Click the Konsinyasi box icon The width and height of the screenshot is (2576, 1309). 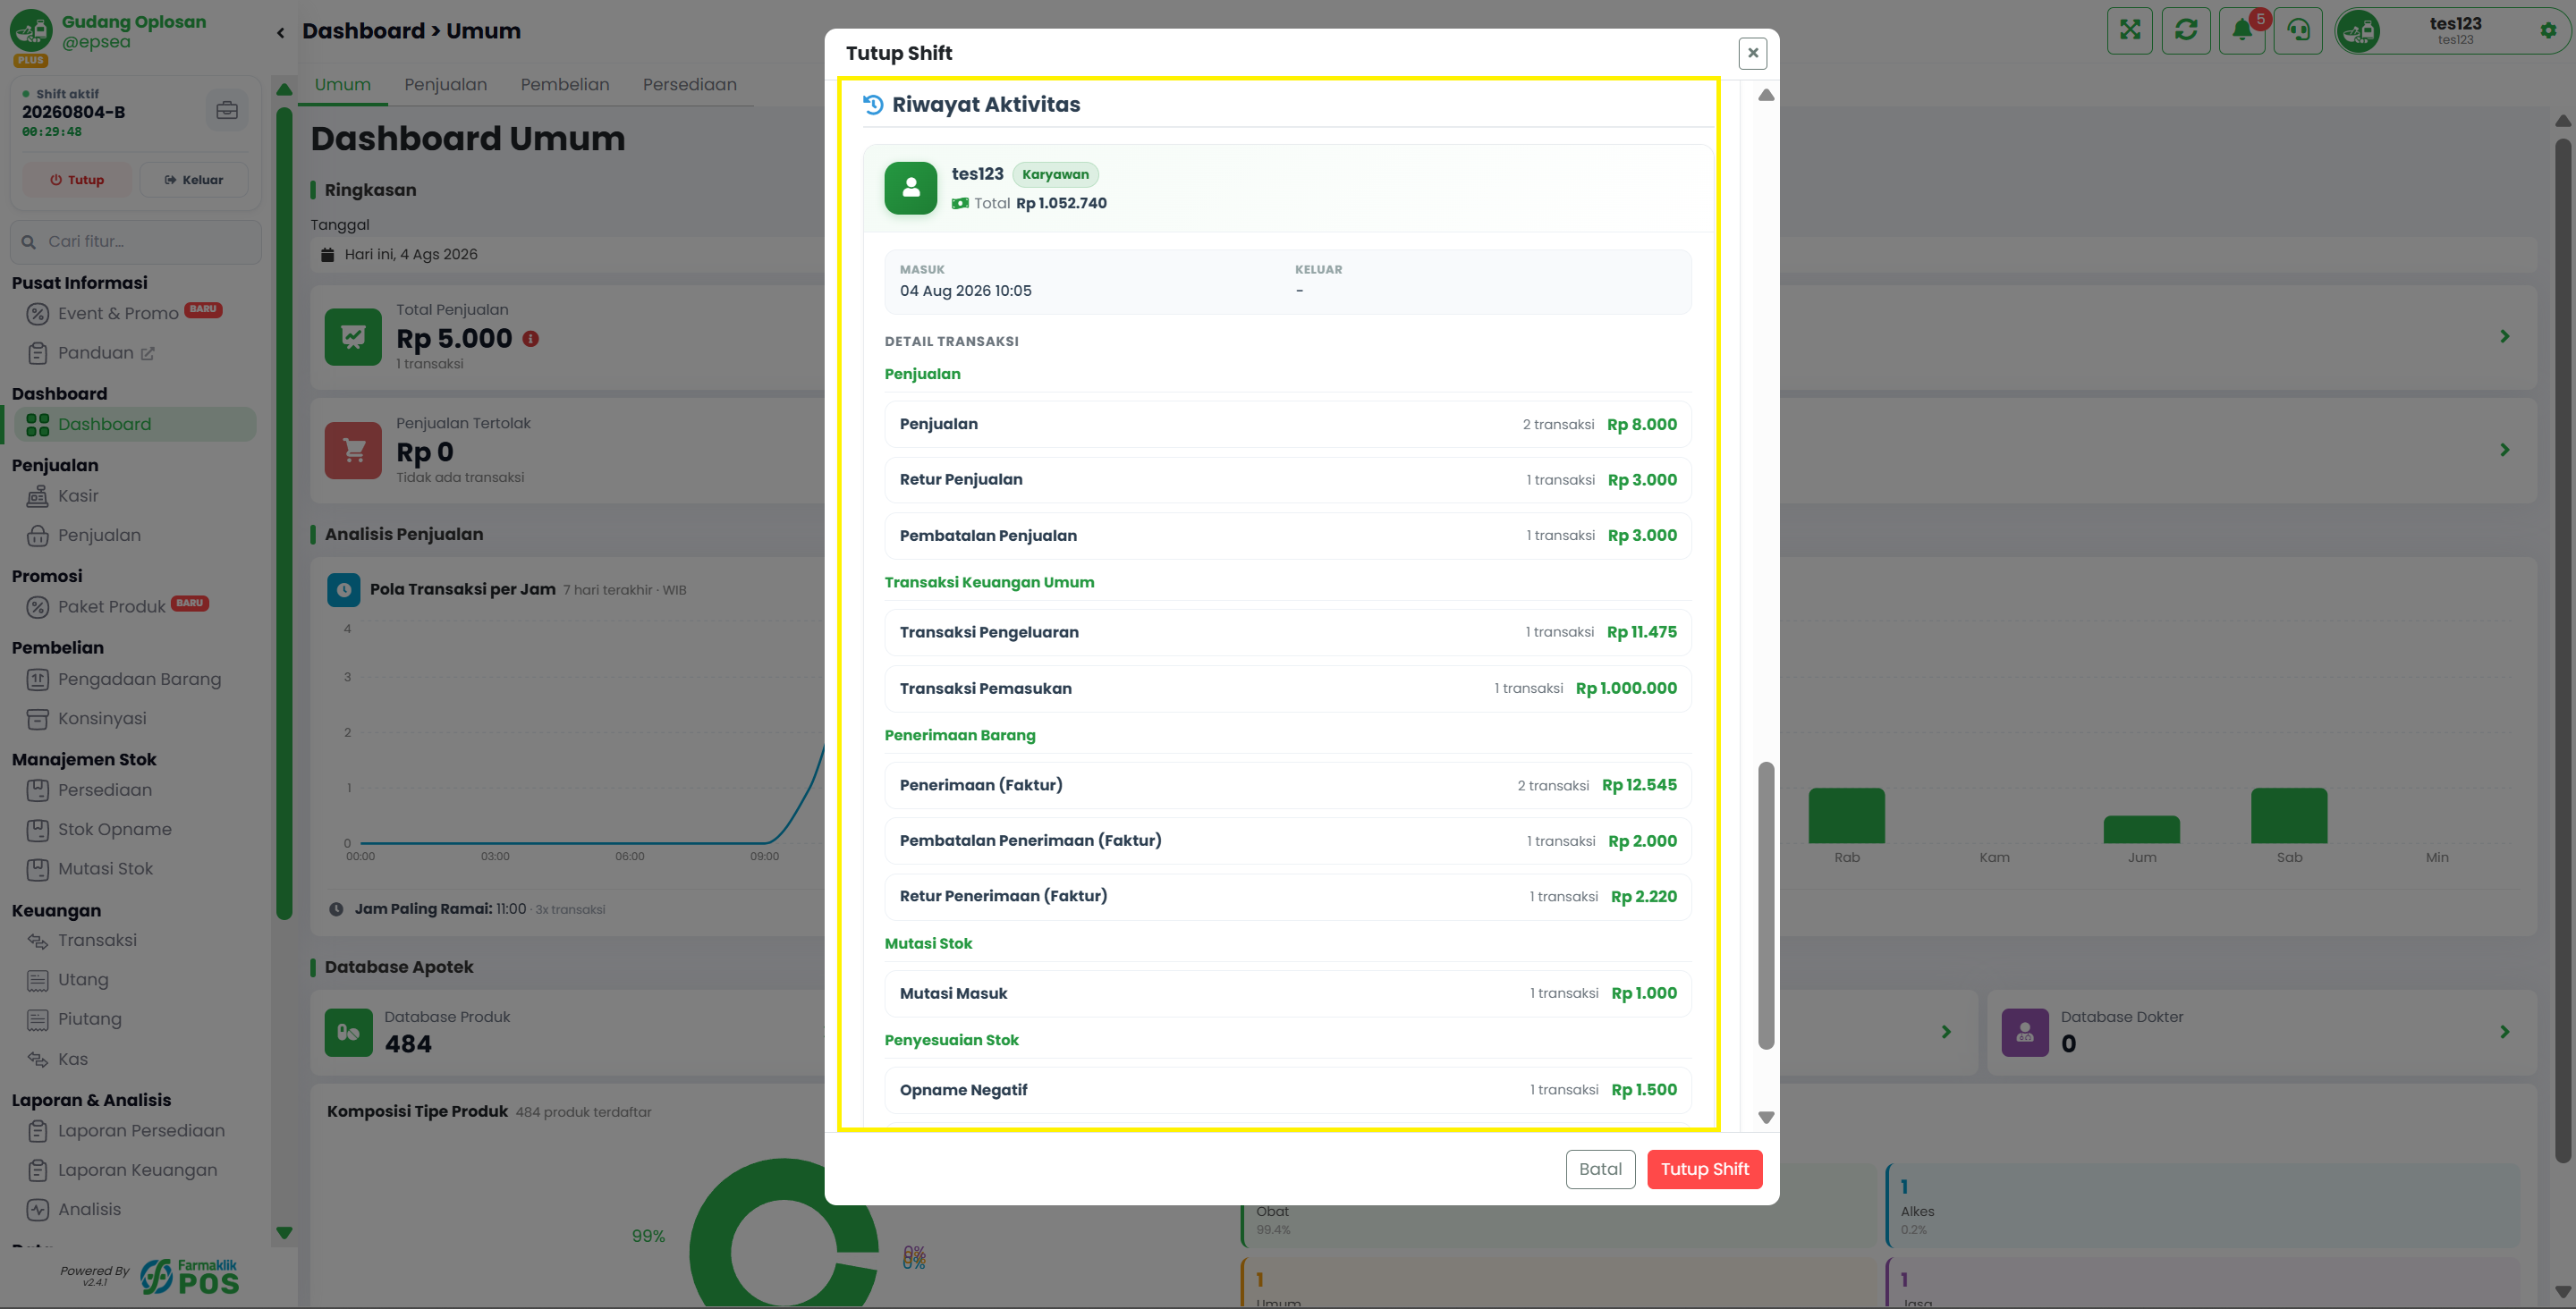point(37,719)
